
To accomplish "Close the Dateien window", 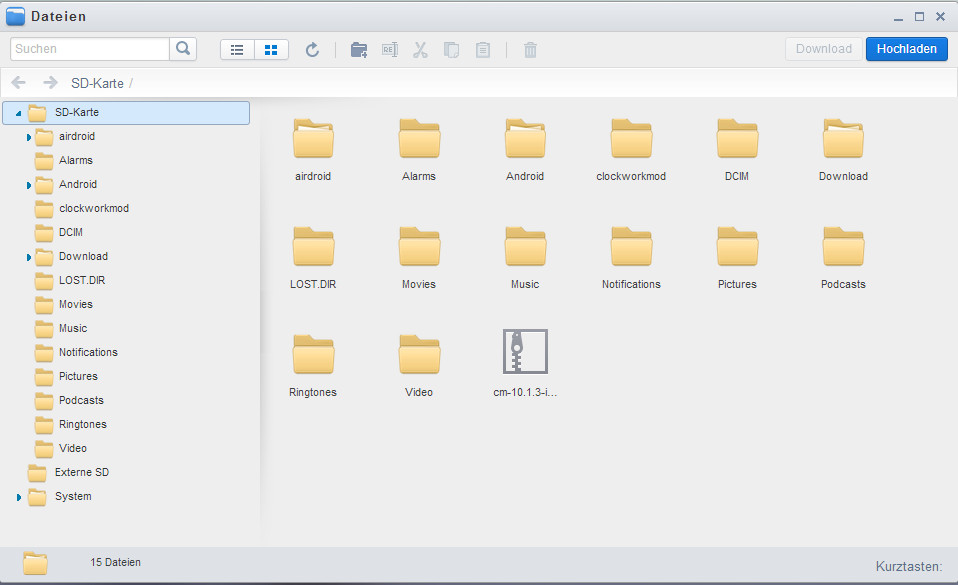I will tap(940, 17).
